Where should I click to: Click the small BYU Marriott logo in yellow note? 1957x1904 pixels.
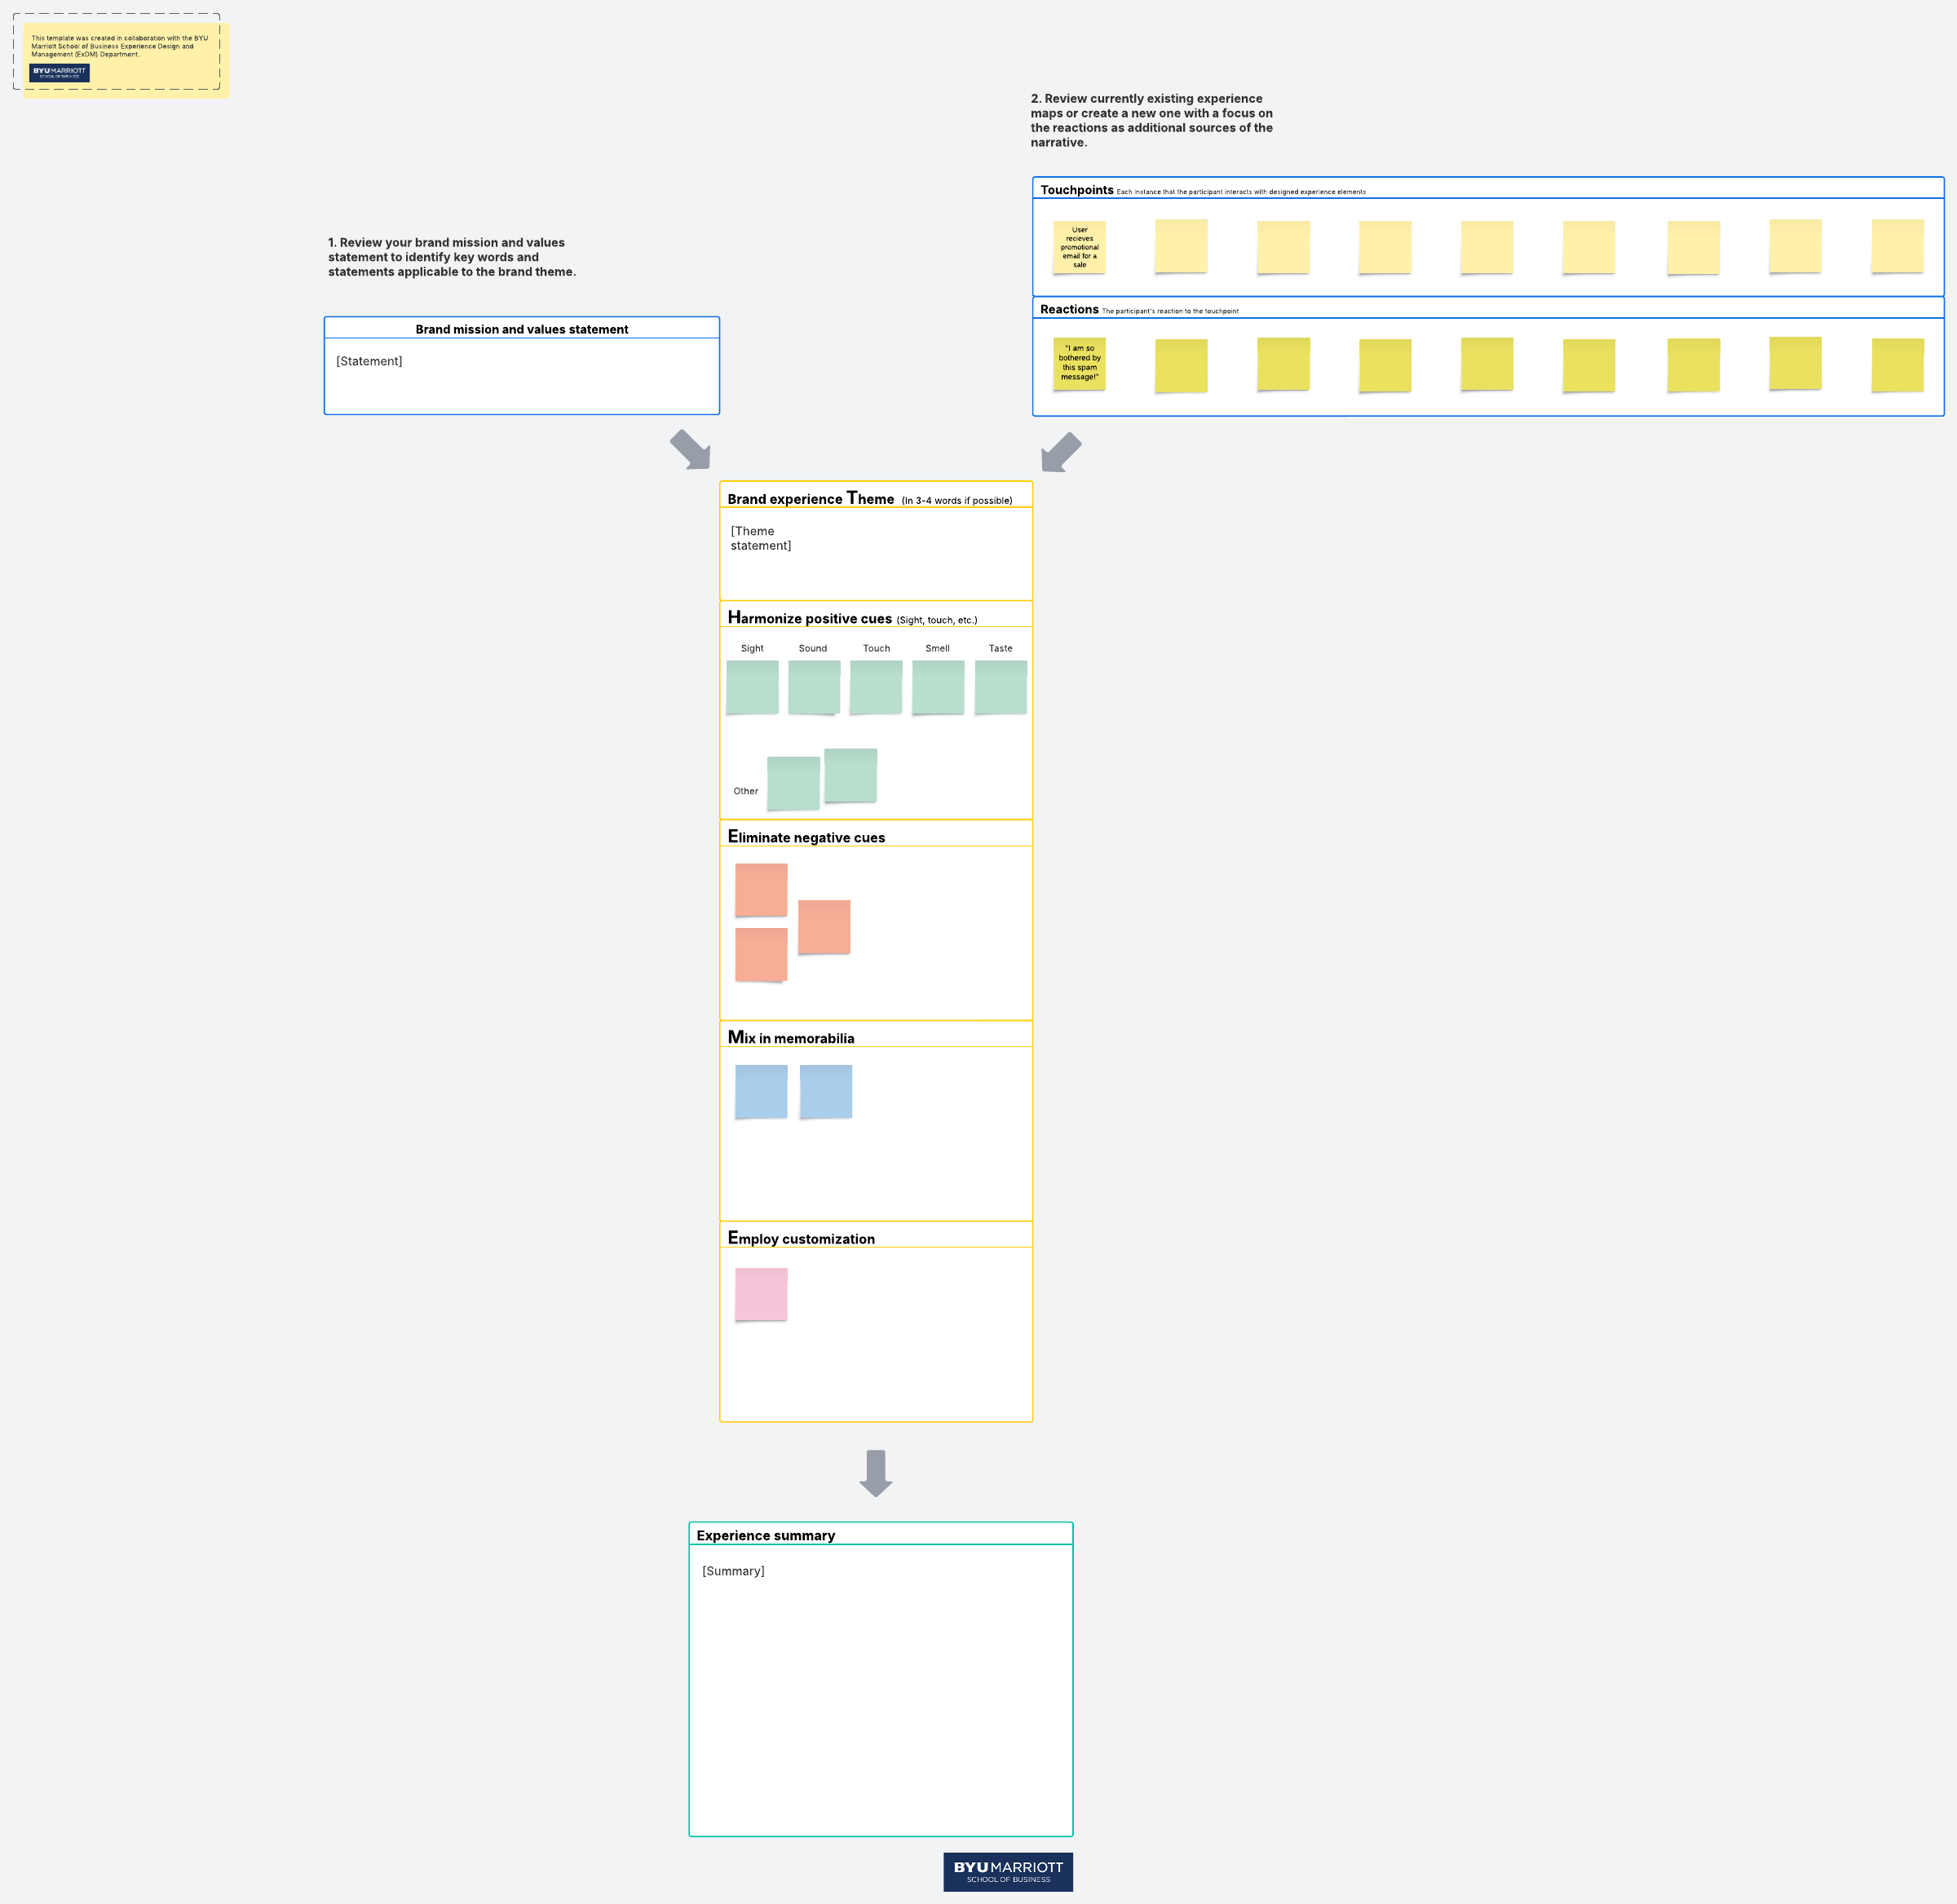click(59, 73)
